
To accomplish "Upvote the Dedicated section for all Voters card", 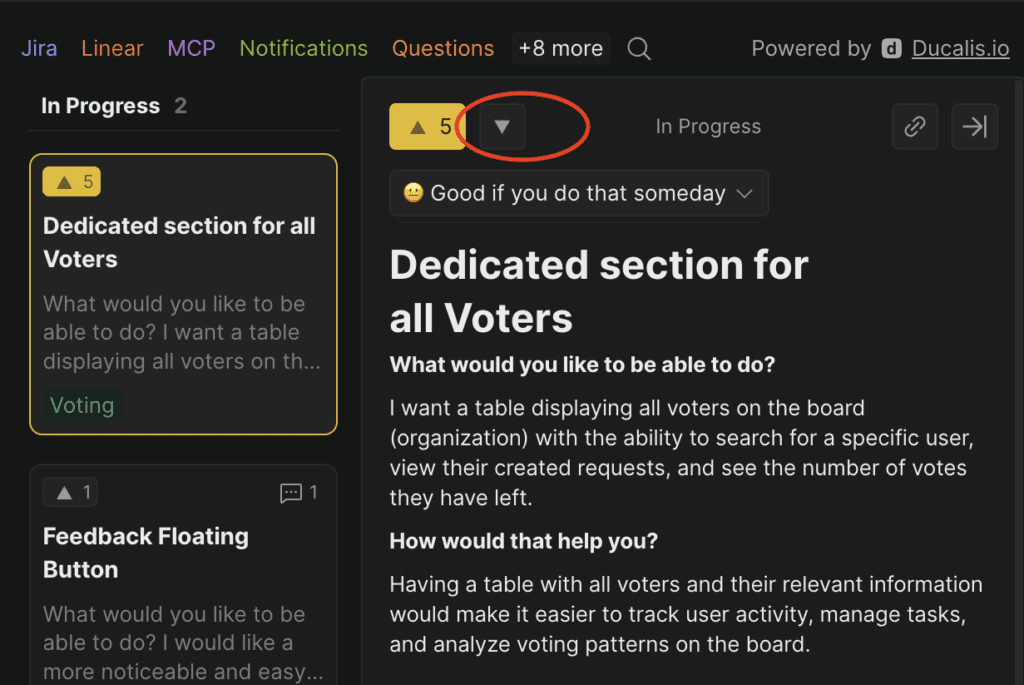I will pos(70,181).
